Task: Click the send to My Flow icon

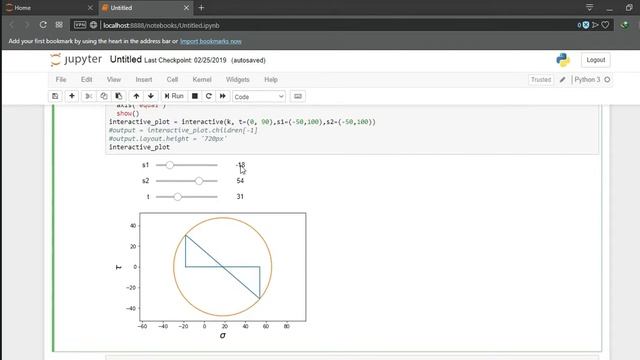Action: tap(596, 25)
